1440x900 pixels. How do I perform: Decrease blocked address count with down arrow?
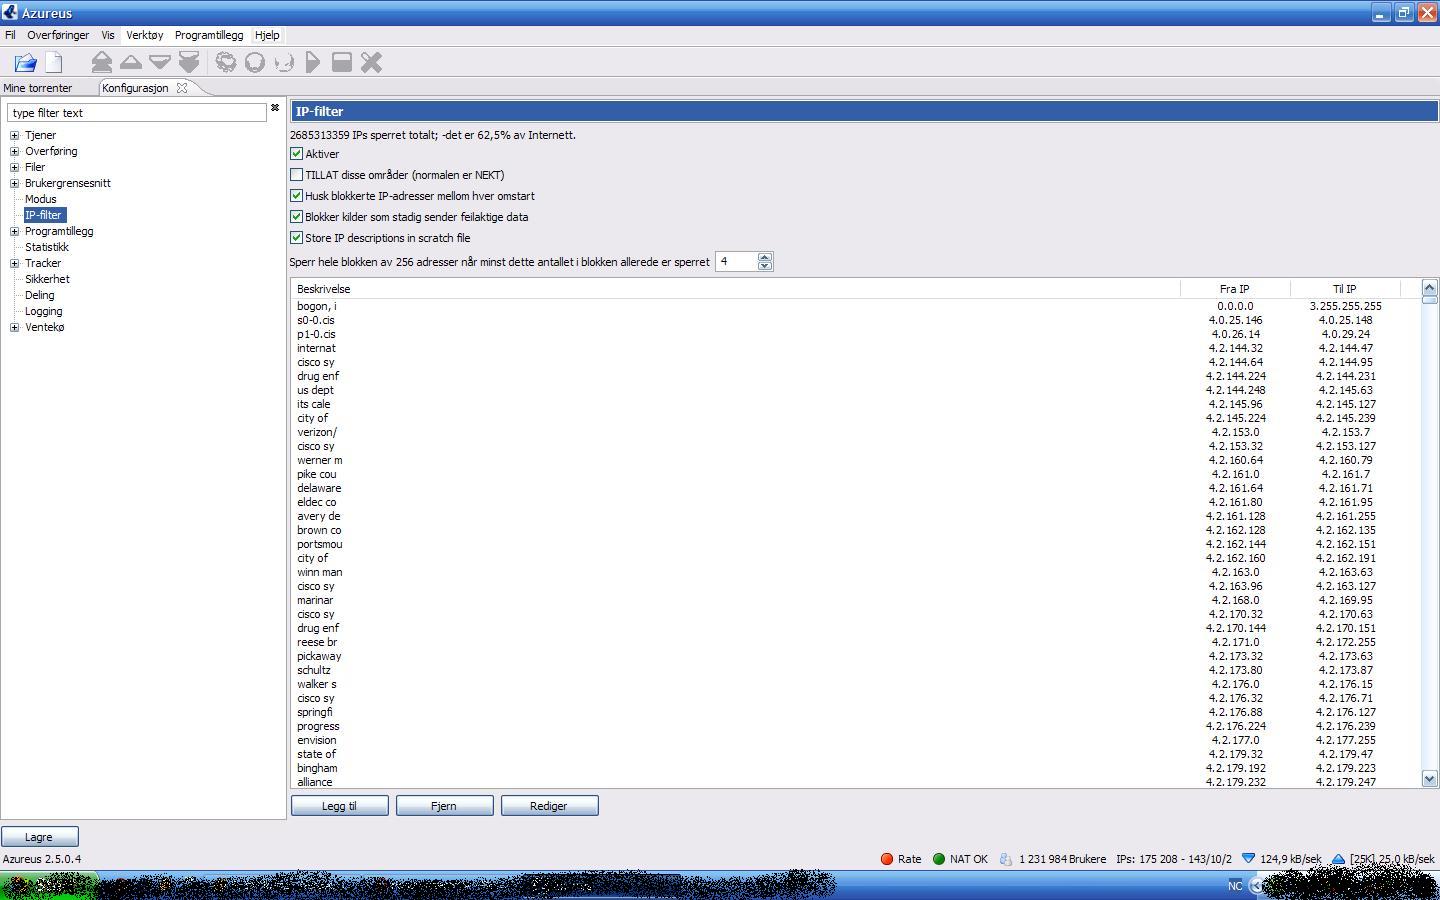(x=765, y=266)
